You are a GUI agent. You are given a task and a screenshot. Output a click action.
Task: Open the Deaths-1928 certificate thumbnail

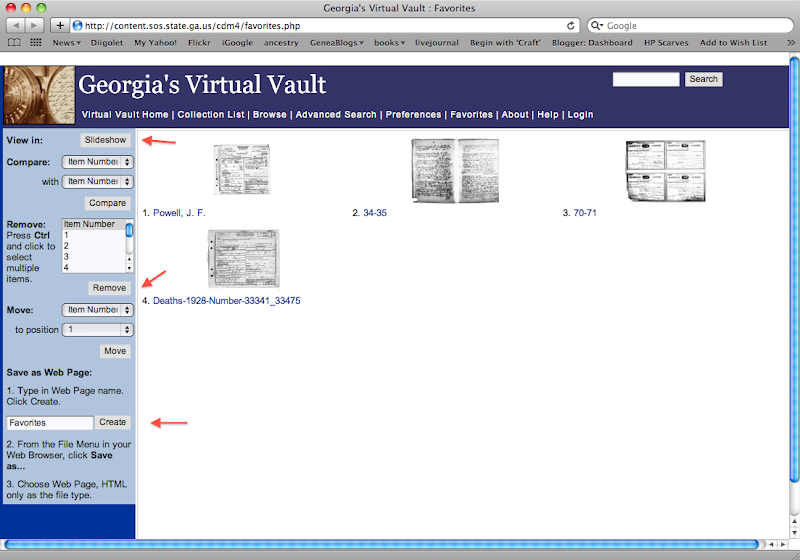coord(243,259)
